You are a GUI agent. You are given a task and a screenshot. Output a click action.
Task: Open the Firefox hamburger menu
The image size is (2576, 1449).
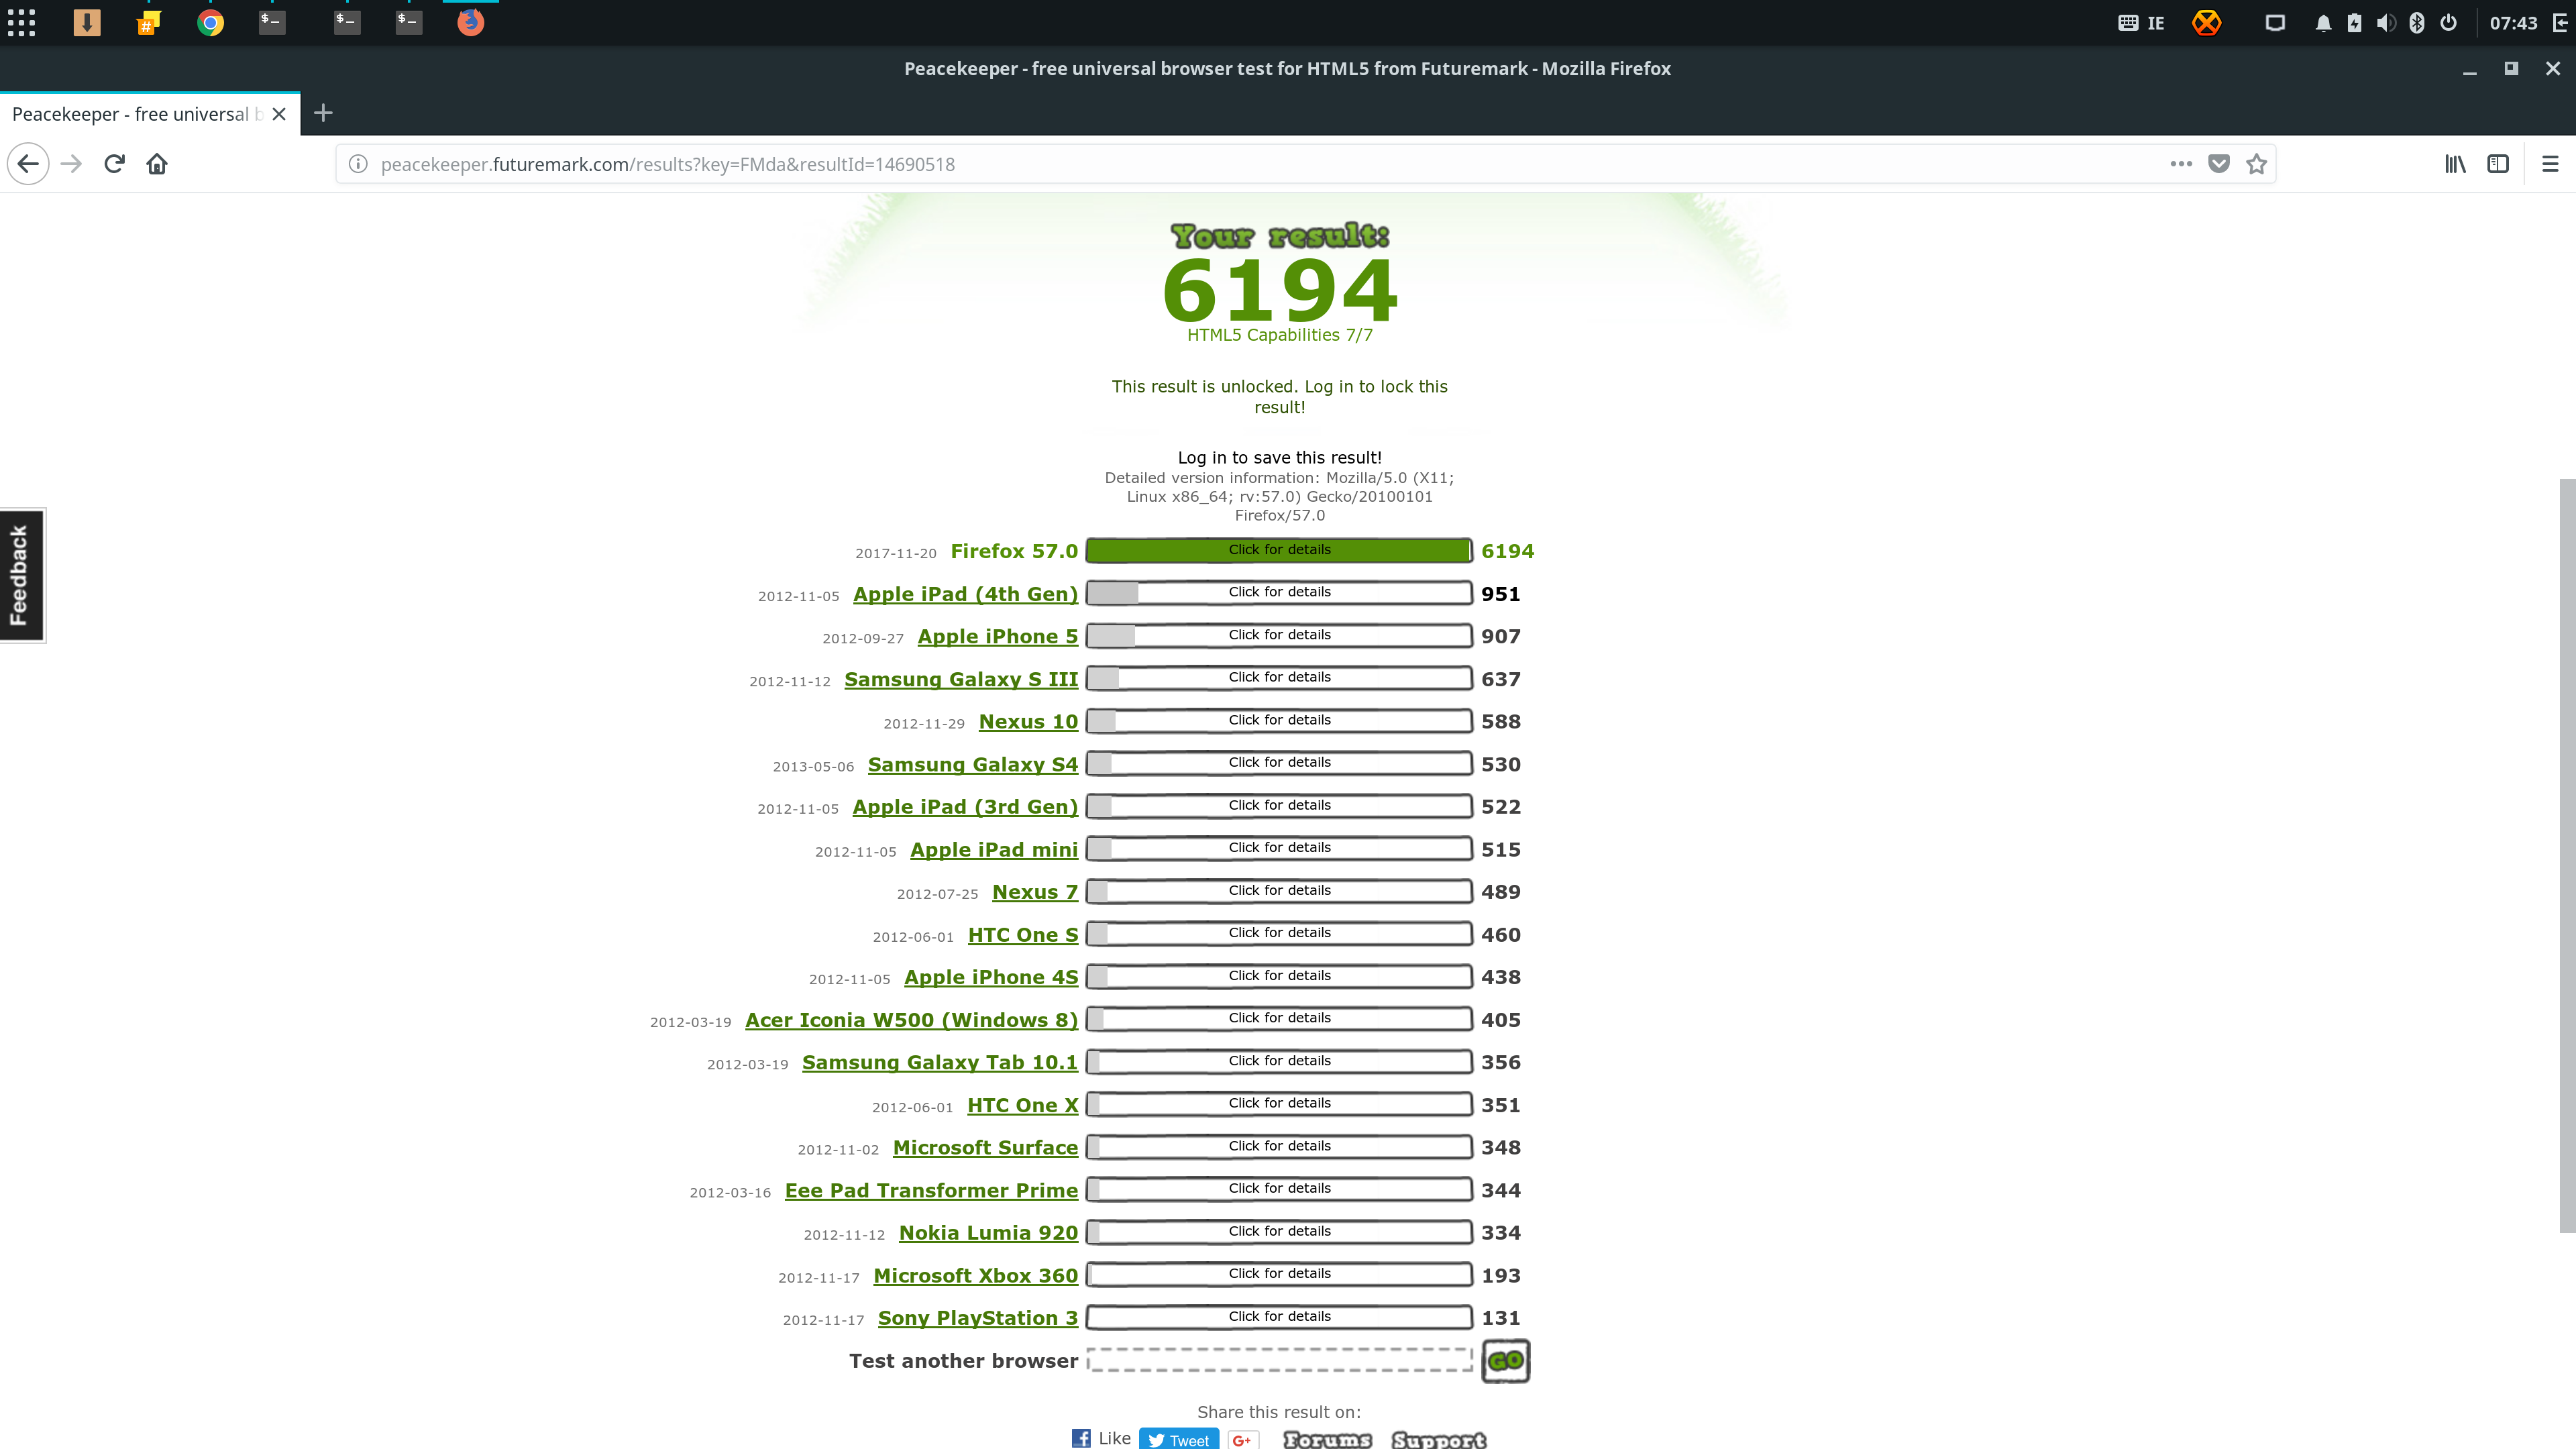[x=2550, y=164]
